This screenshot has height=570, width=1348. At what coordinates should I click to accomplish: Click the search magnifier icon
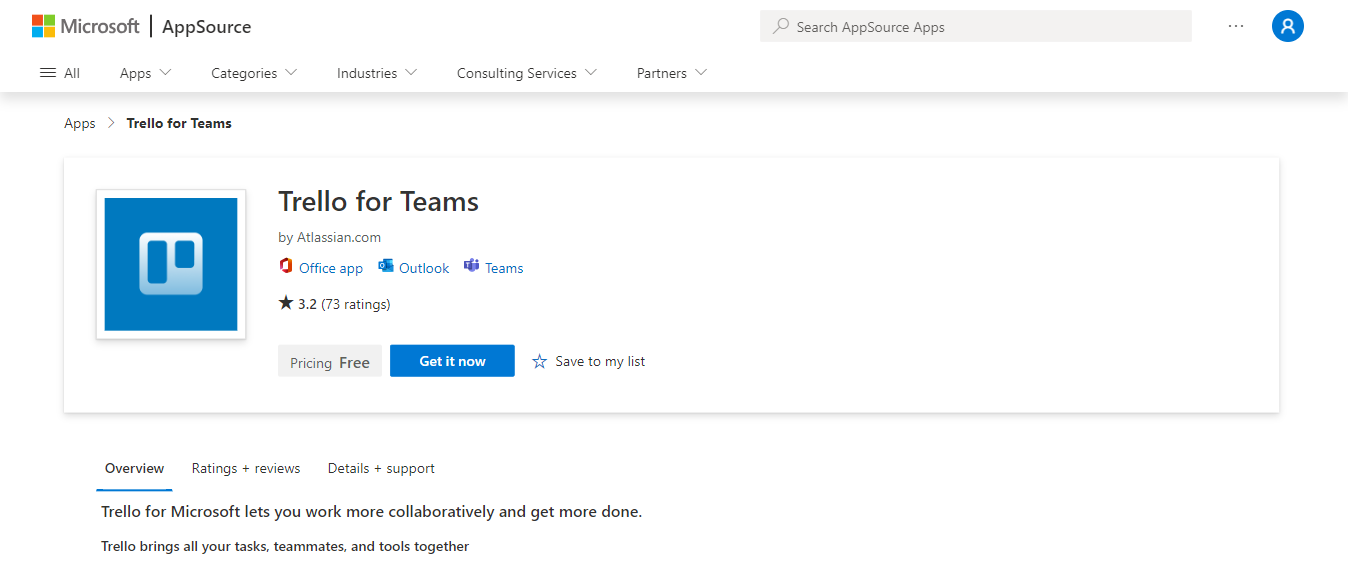[781, 26]
